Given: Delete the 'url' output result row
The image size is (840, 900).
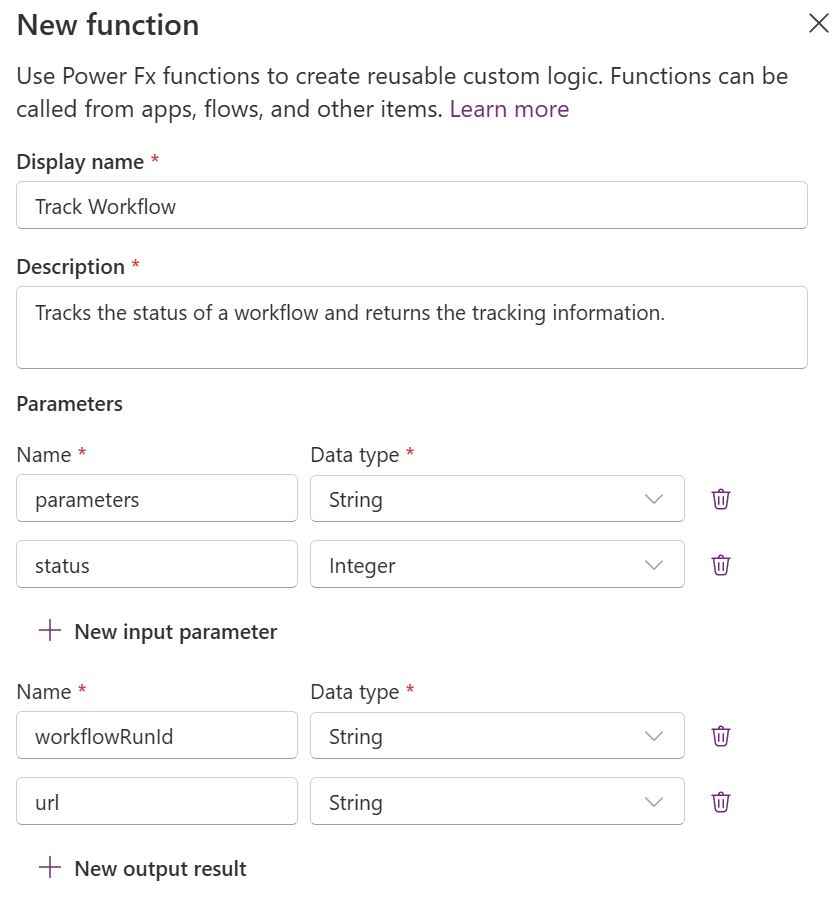Looking at the screenshot, I should (721, 802).
